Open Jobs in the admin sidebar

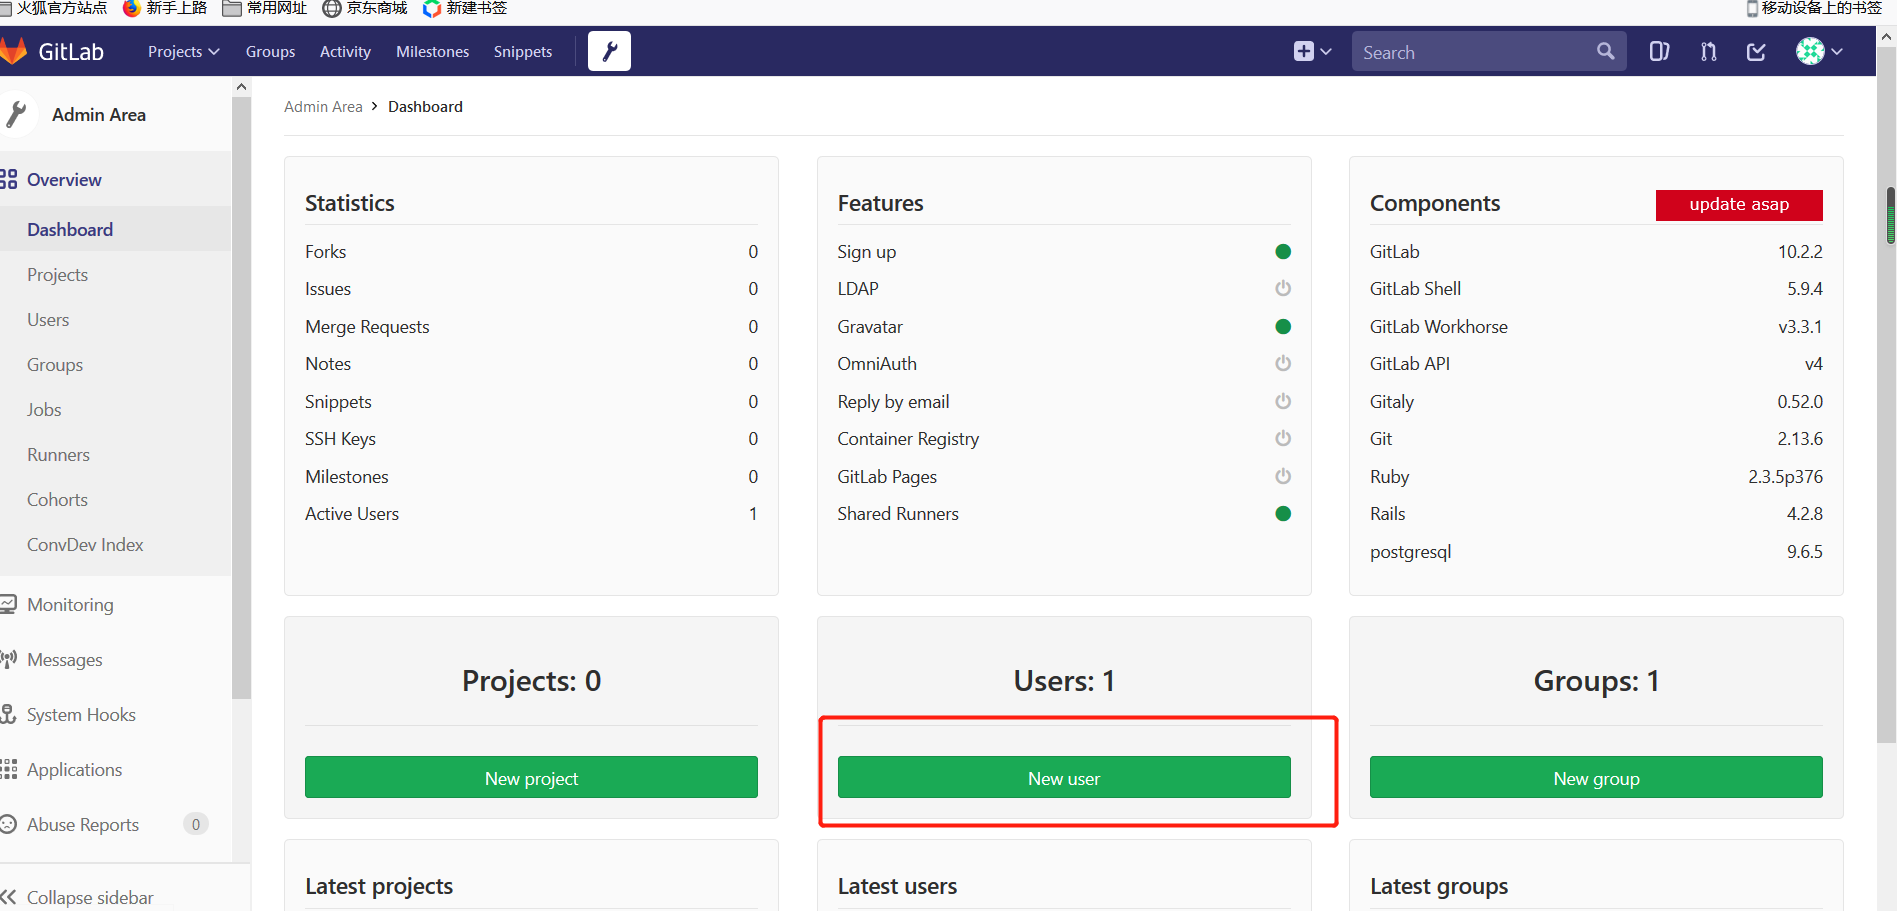point(44,410)
